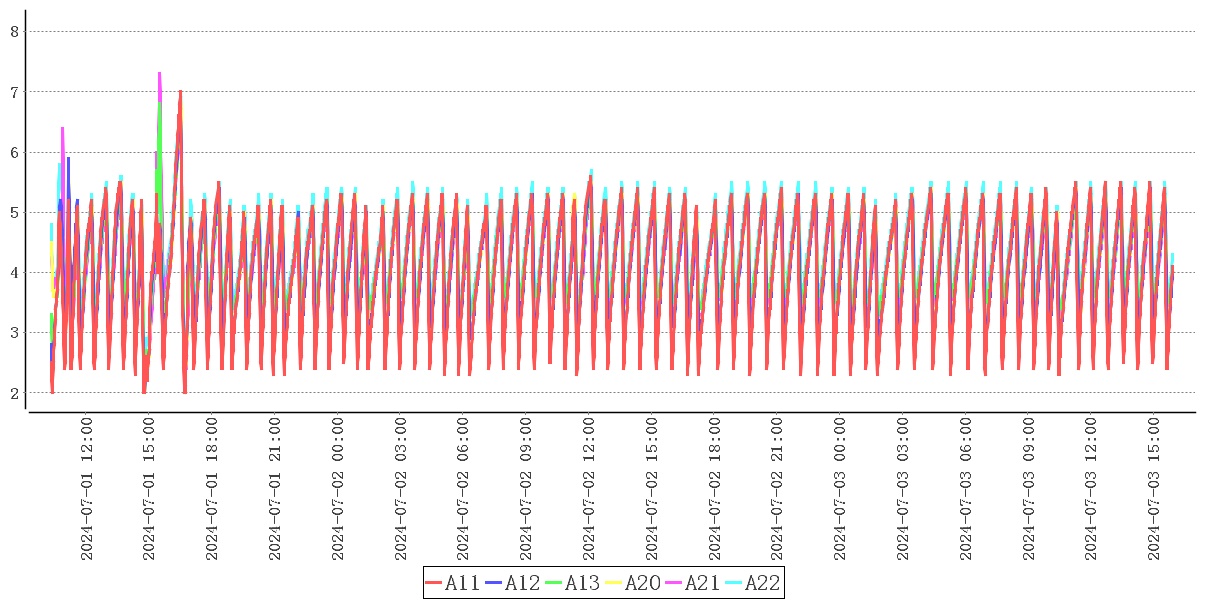Toggle the A22 series label in legend
The width and height of the screenshot is (1207, 600).
pos(763,583)
